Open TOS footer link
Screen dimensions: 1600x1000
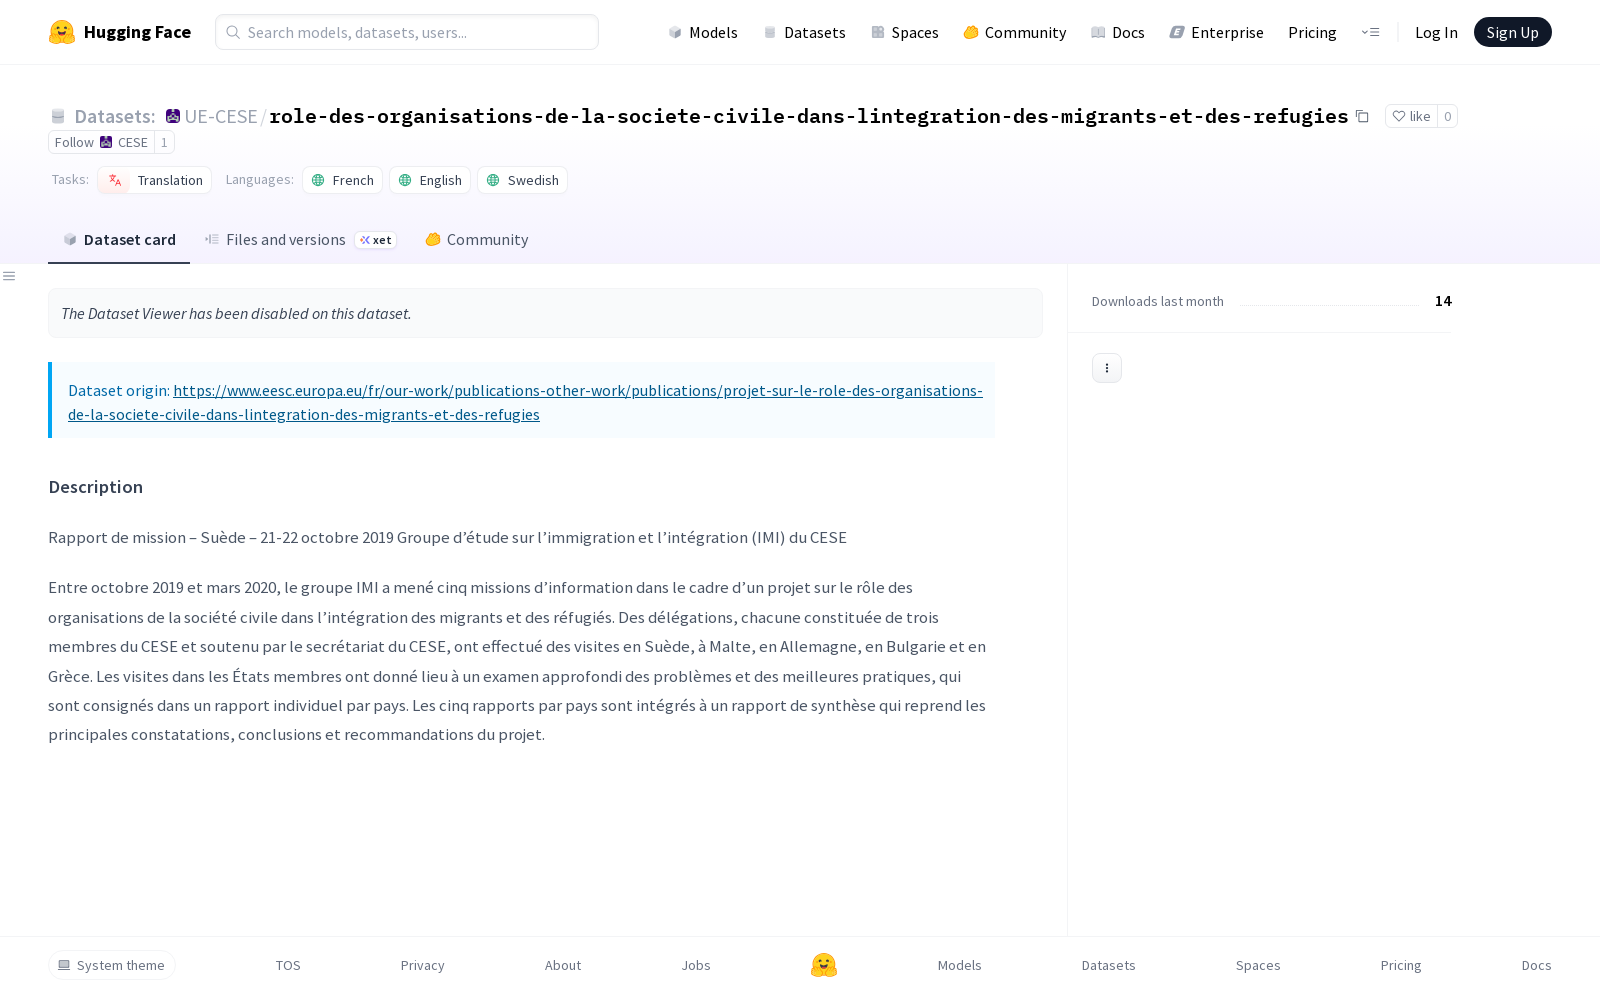point(288,965)
